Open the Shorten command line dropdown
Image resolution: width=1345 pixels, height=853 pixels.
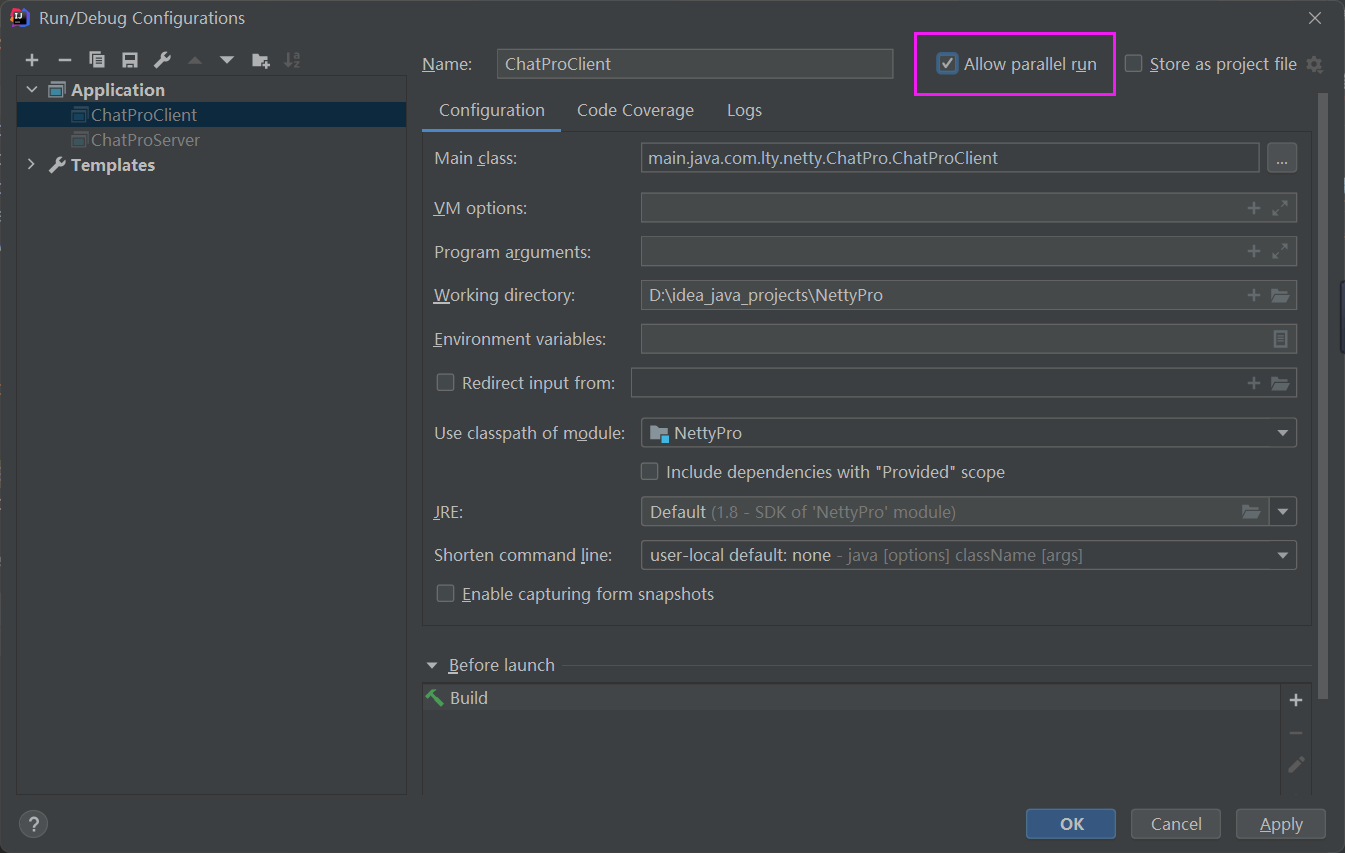[1282, 554]
